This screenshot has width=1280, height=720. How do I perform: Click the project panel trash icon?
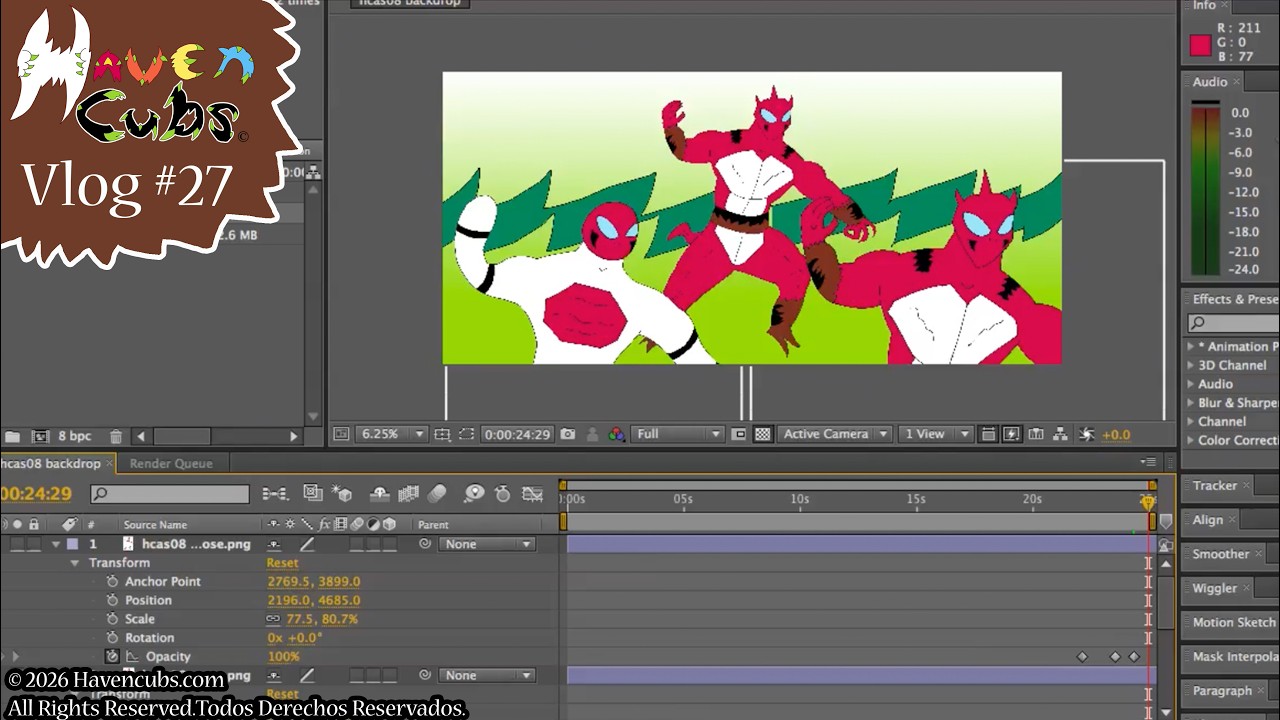pos(116,436)
